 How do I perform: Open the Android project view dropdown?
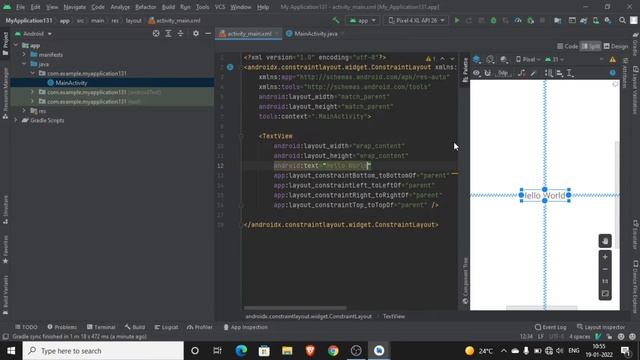[33, 33]
